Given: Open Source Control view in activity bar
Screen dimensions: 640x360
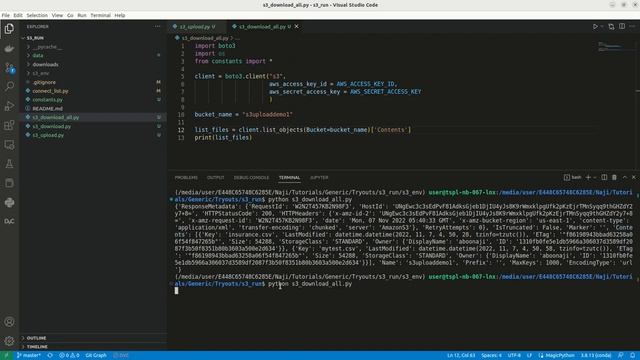Looking at the screenshot, I should pos(9,68).
